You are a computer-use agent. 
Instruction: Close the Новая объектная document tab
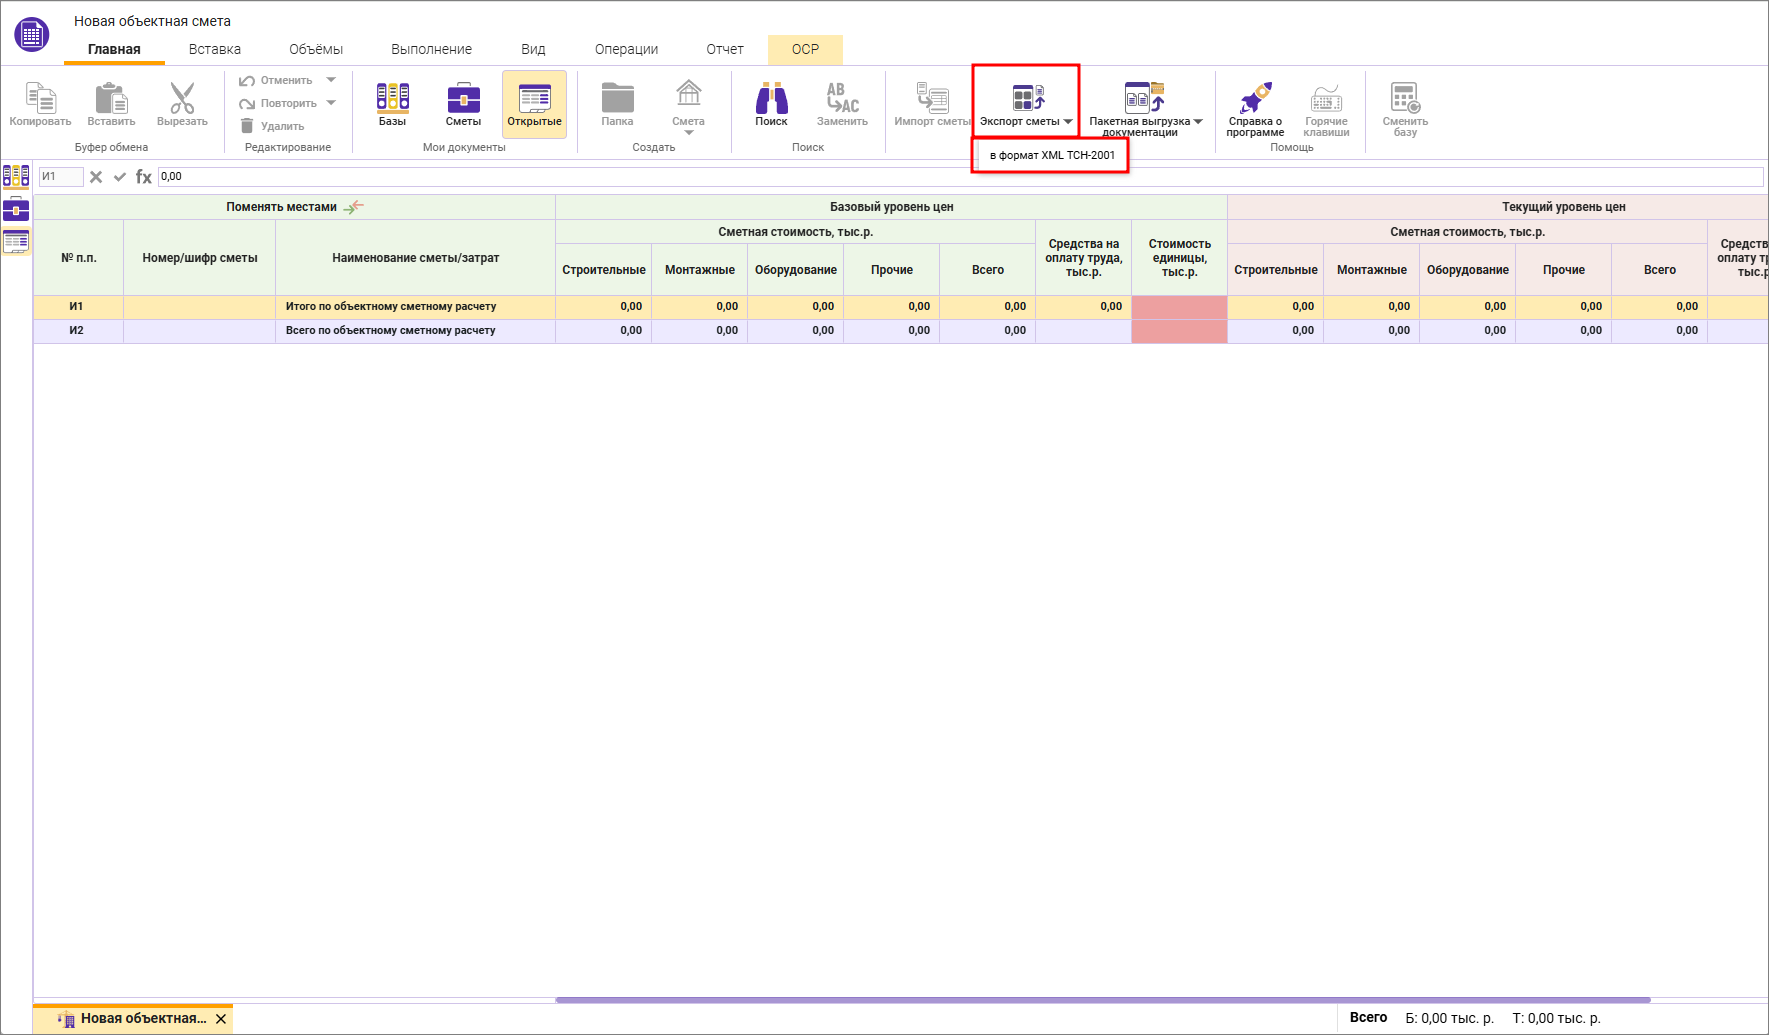(221, 1019)
